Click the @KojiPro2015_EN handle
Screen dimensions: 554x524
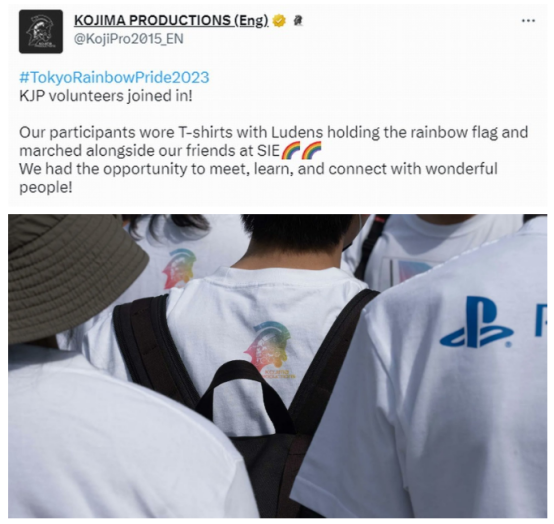click(129, 39)
